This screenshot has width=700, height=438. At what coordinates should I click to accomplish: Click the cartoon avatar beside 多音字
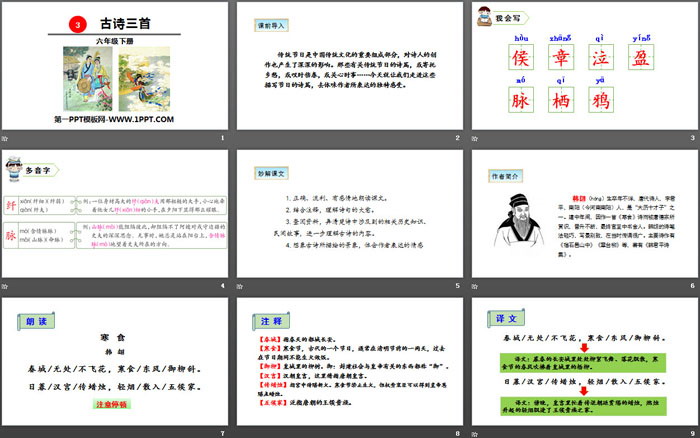click(17, 162)
